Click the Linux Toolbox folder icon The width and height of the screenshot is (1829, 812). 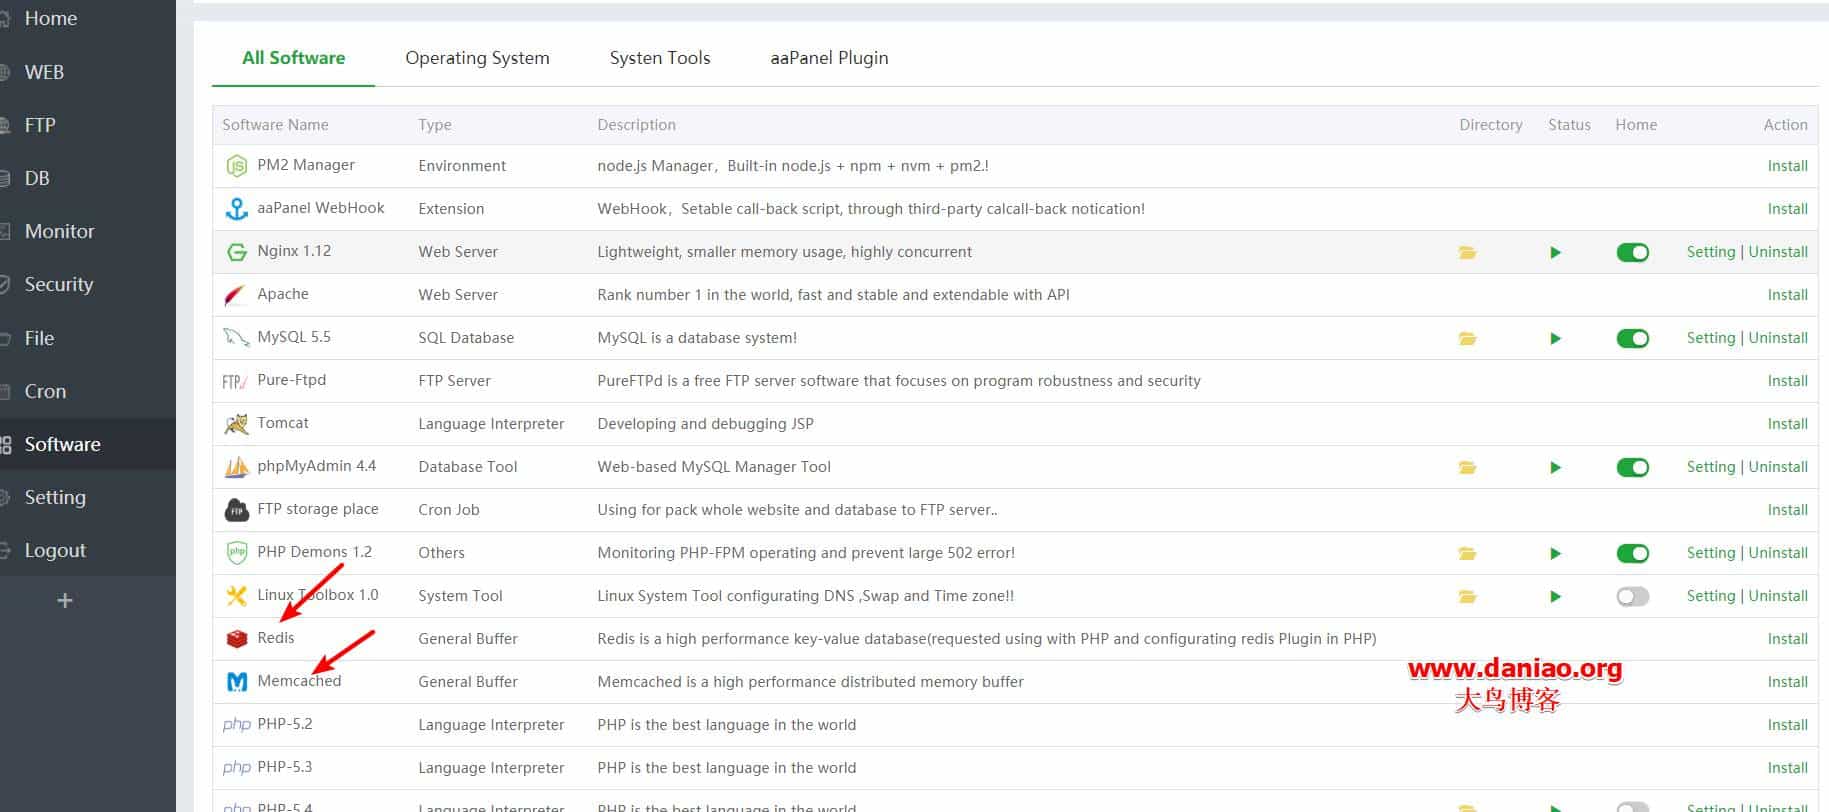[1467, 597]
